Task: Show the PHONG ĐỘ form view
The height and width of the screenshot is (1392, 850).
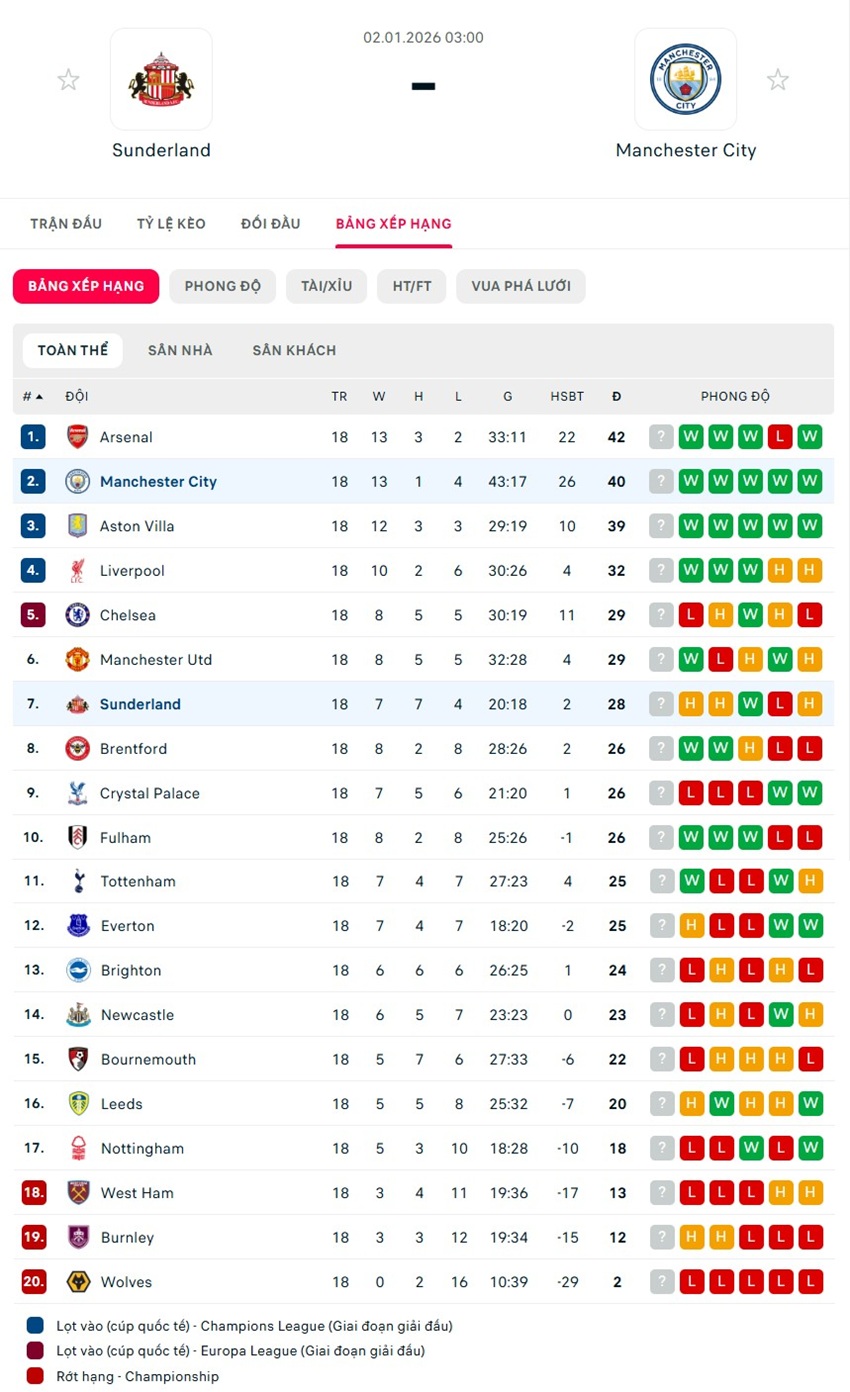Action: (222, 286)
